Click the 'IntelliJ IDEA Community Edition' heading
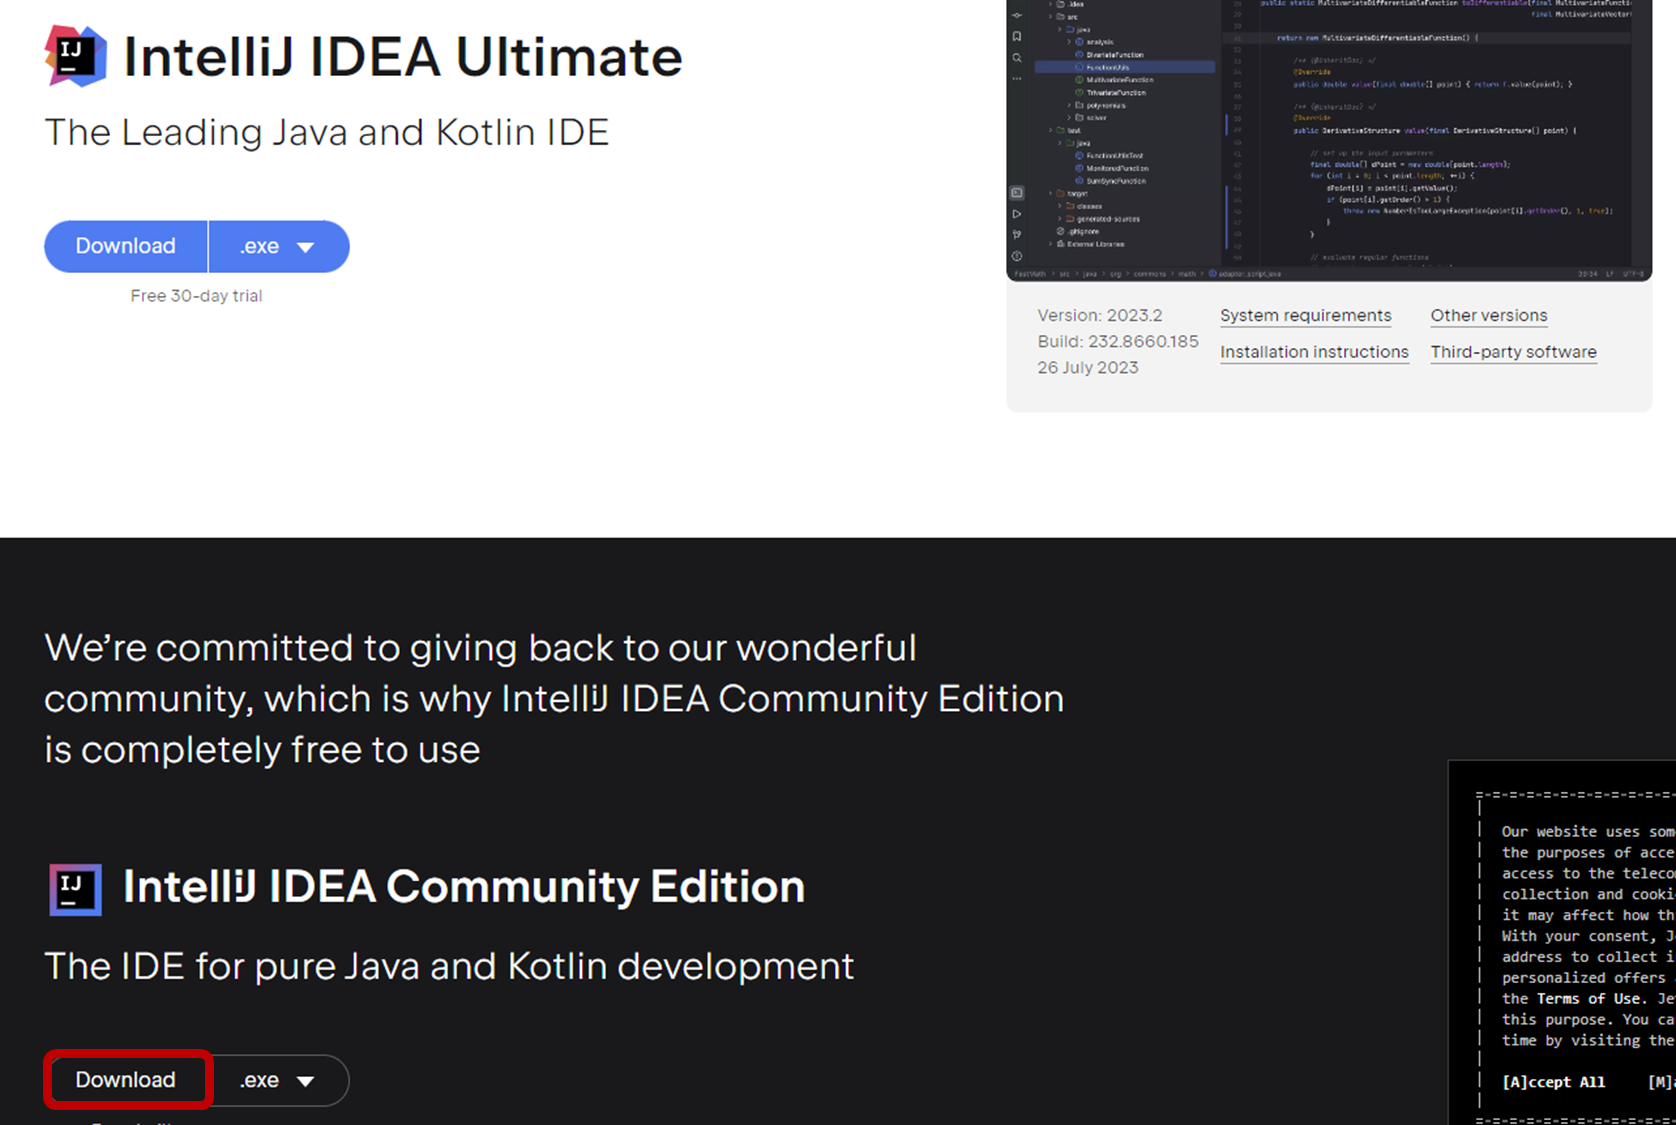The height and width of the screenshot is (1125, 1676). [464, 887]
